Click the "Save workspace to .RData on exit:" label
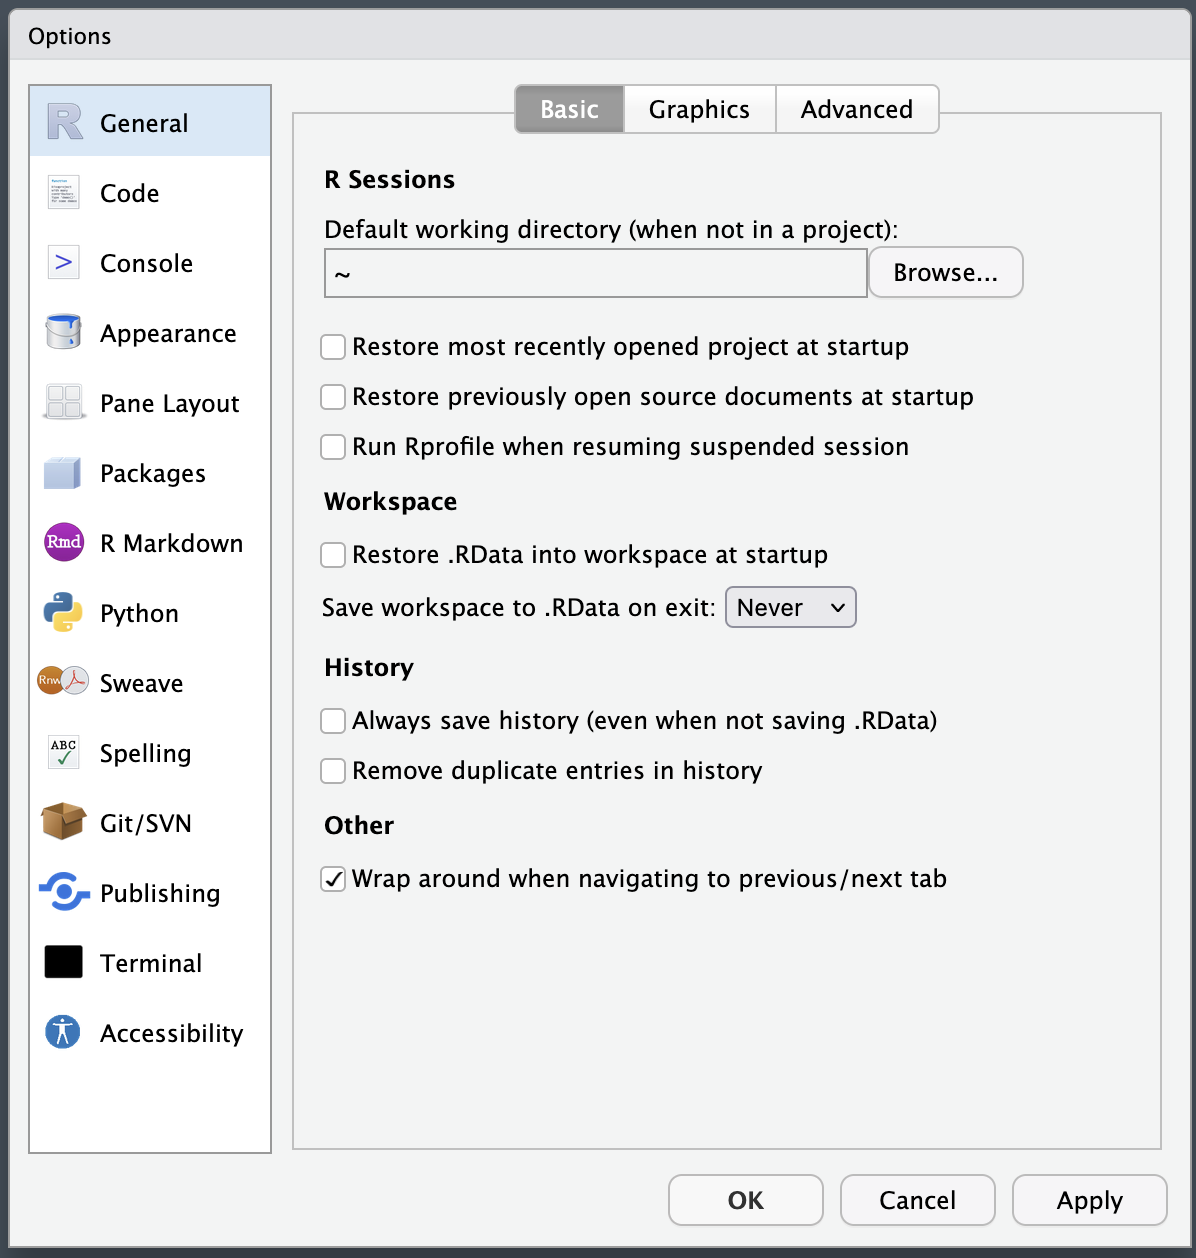 pyautogui.click(x=519, y=607)
